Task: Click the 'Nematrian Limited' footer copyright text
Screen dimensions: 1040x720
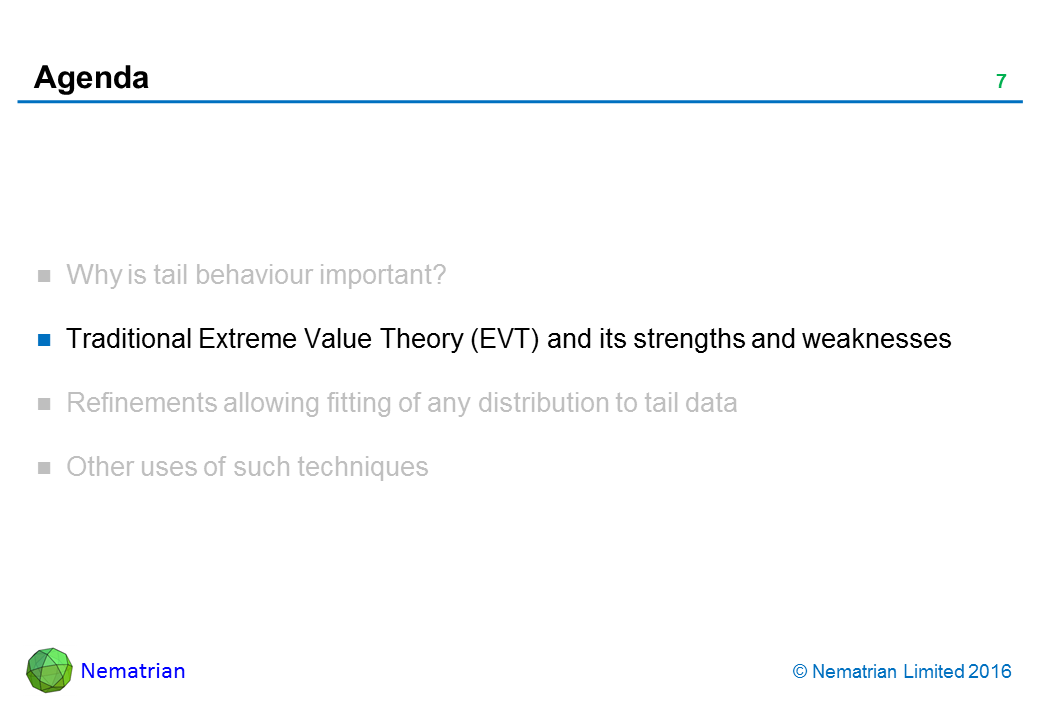Action: (888, 672)
